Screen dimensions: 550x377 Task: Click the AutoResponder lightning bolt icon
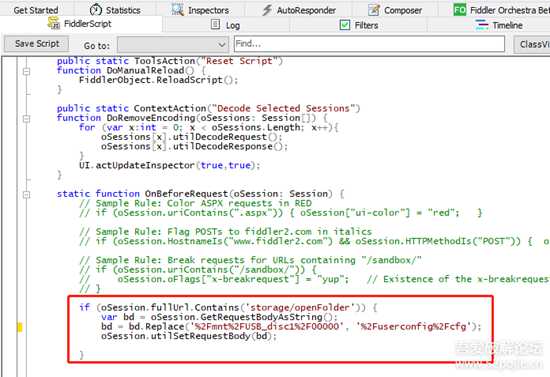267,10
